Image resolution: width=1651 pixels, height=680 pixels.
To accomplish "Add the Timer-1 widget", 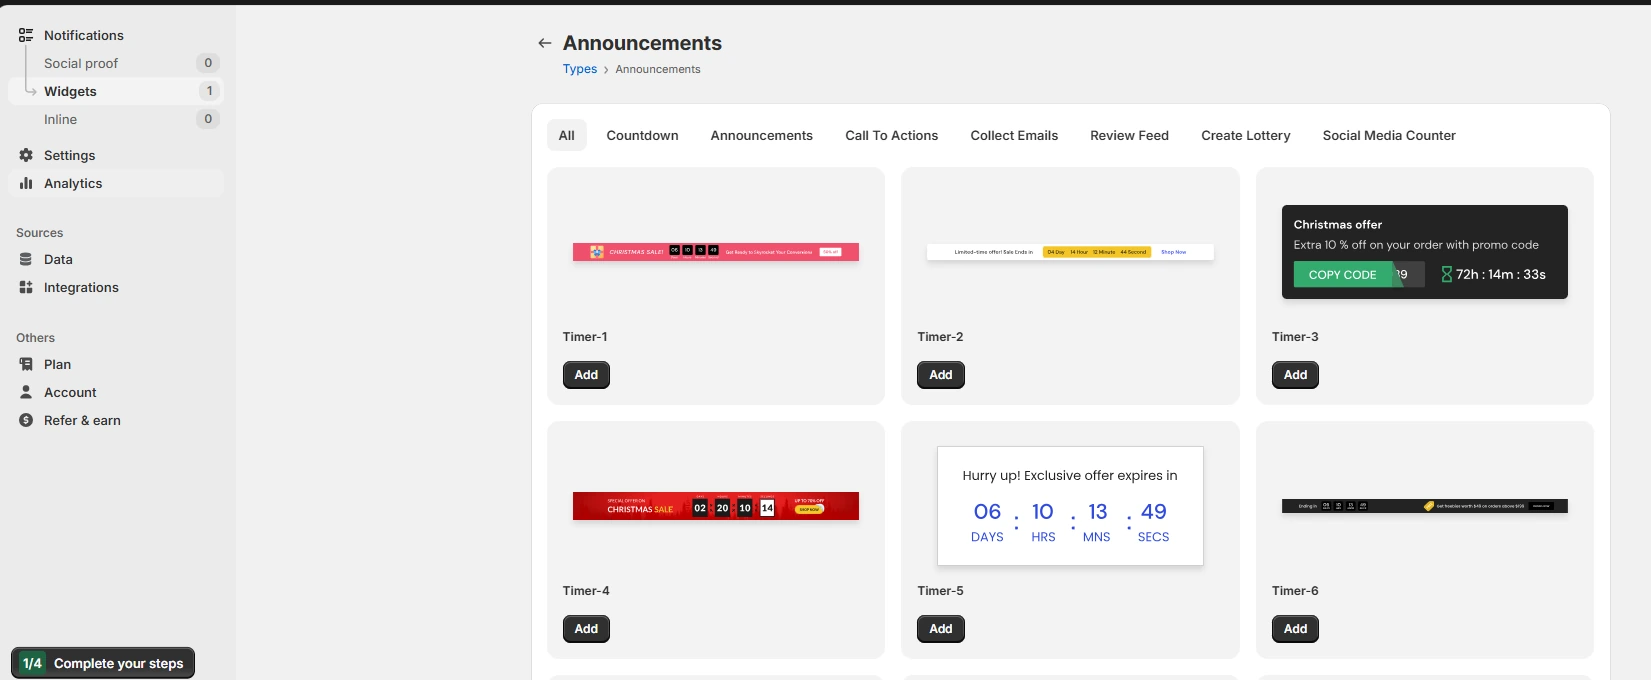I will (x=586, y=375).
